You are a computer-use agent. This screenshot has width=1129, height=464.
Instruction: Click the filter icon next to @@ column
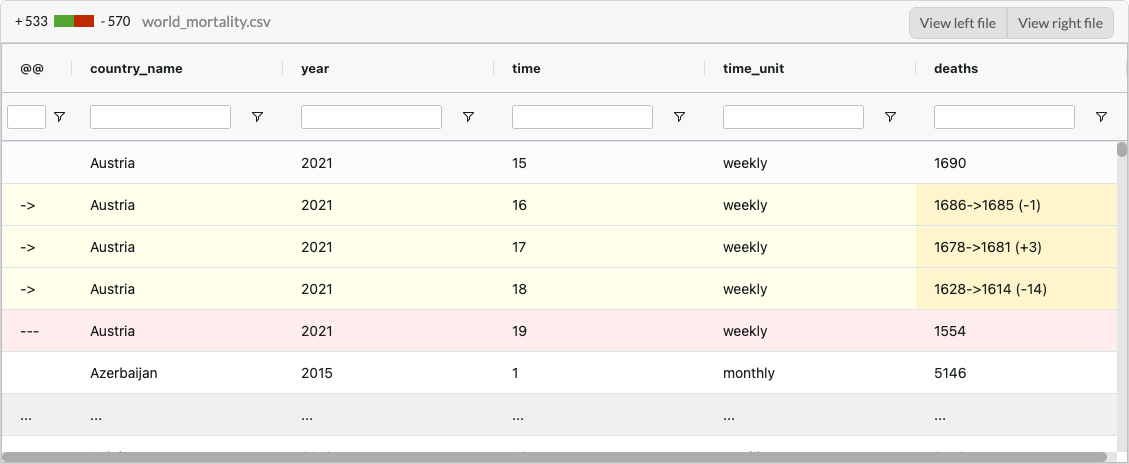pos(59,118)
